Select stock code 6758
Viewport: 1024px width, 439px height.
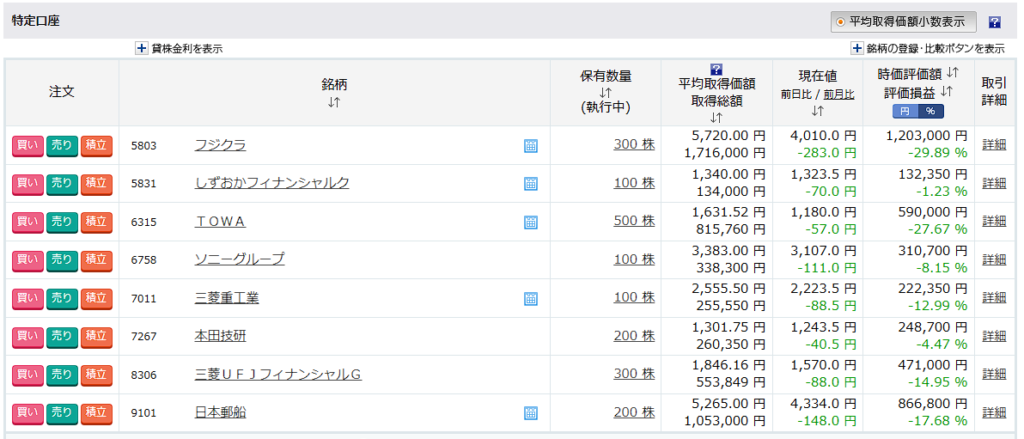pos(144,261)
